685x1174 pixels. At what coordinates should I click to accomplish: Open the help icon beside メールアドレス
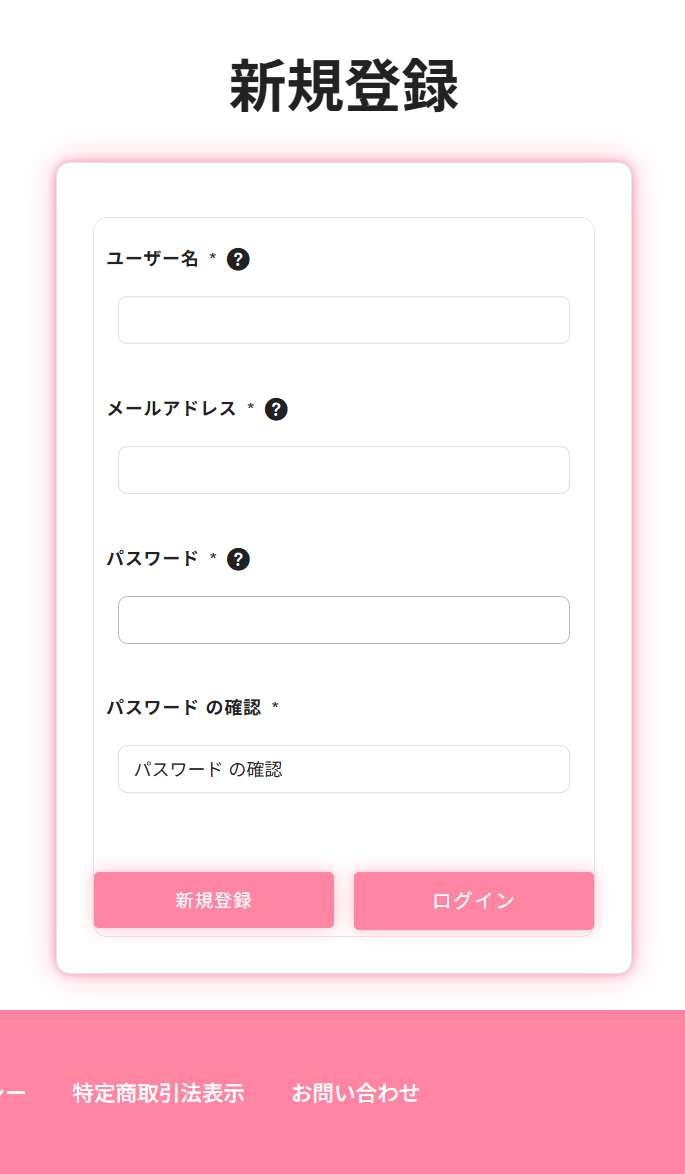pyautogui.click(x=278, y=409)
